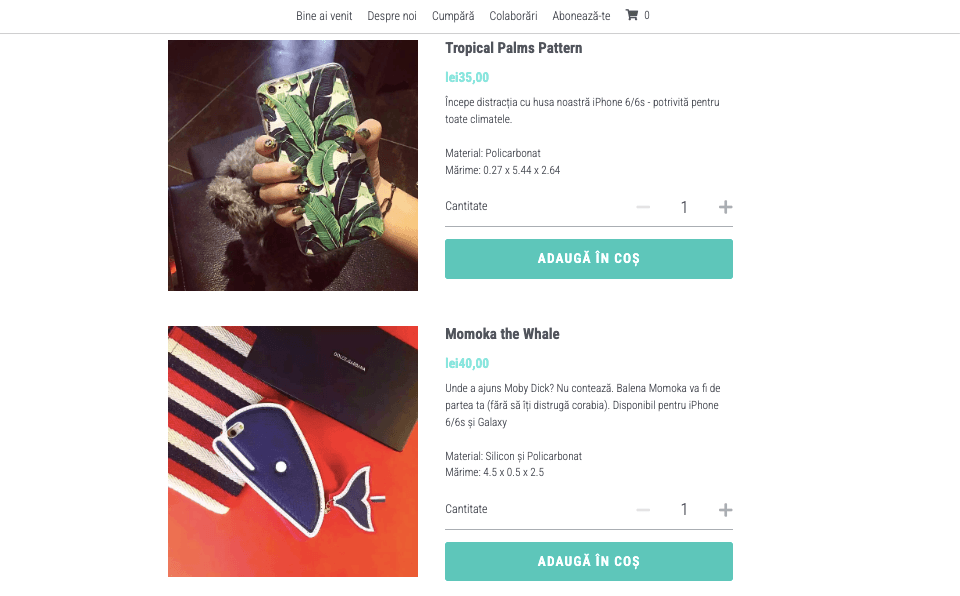Screen dimensions: 960x596
Task: Open the Bine ai venit menu item
Action: coord(324,16)
